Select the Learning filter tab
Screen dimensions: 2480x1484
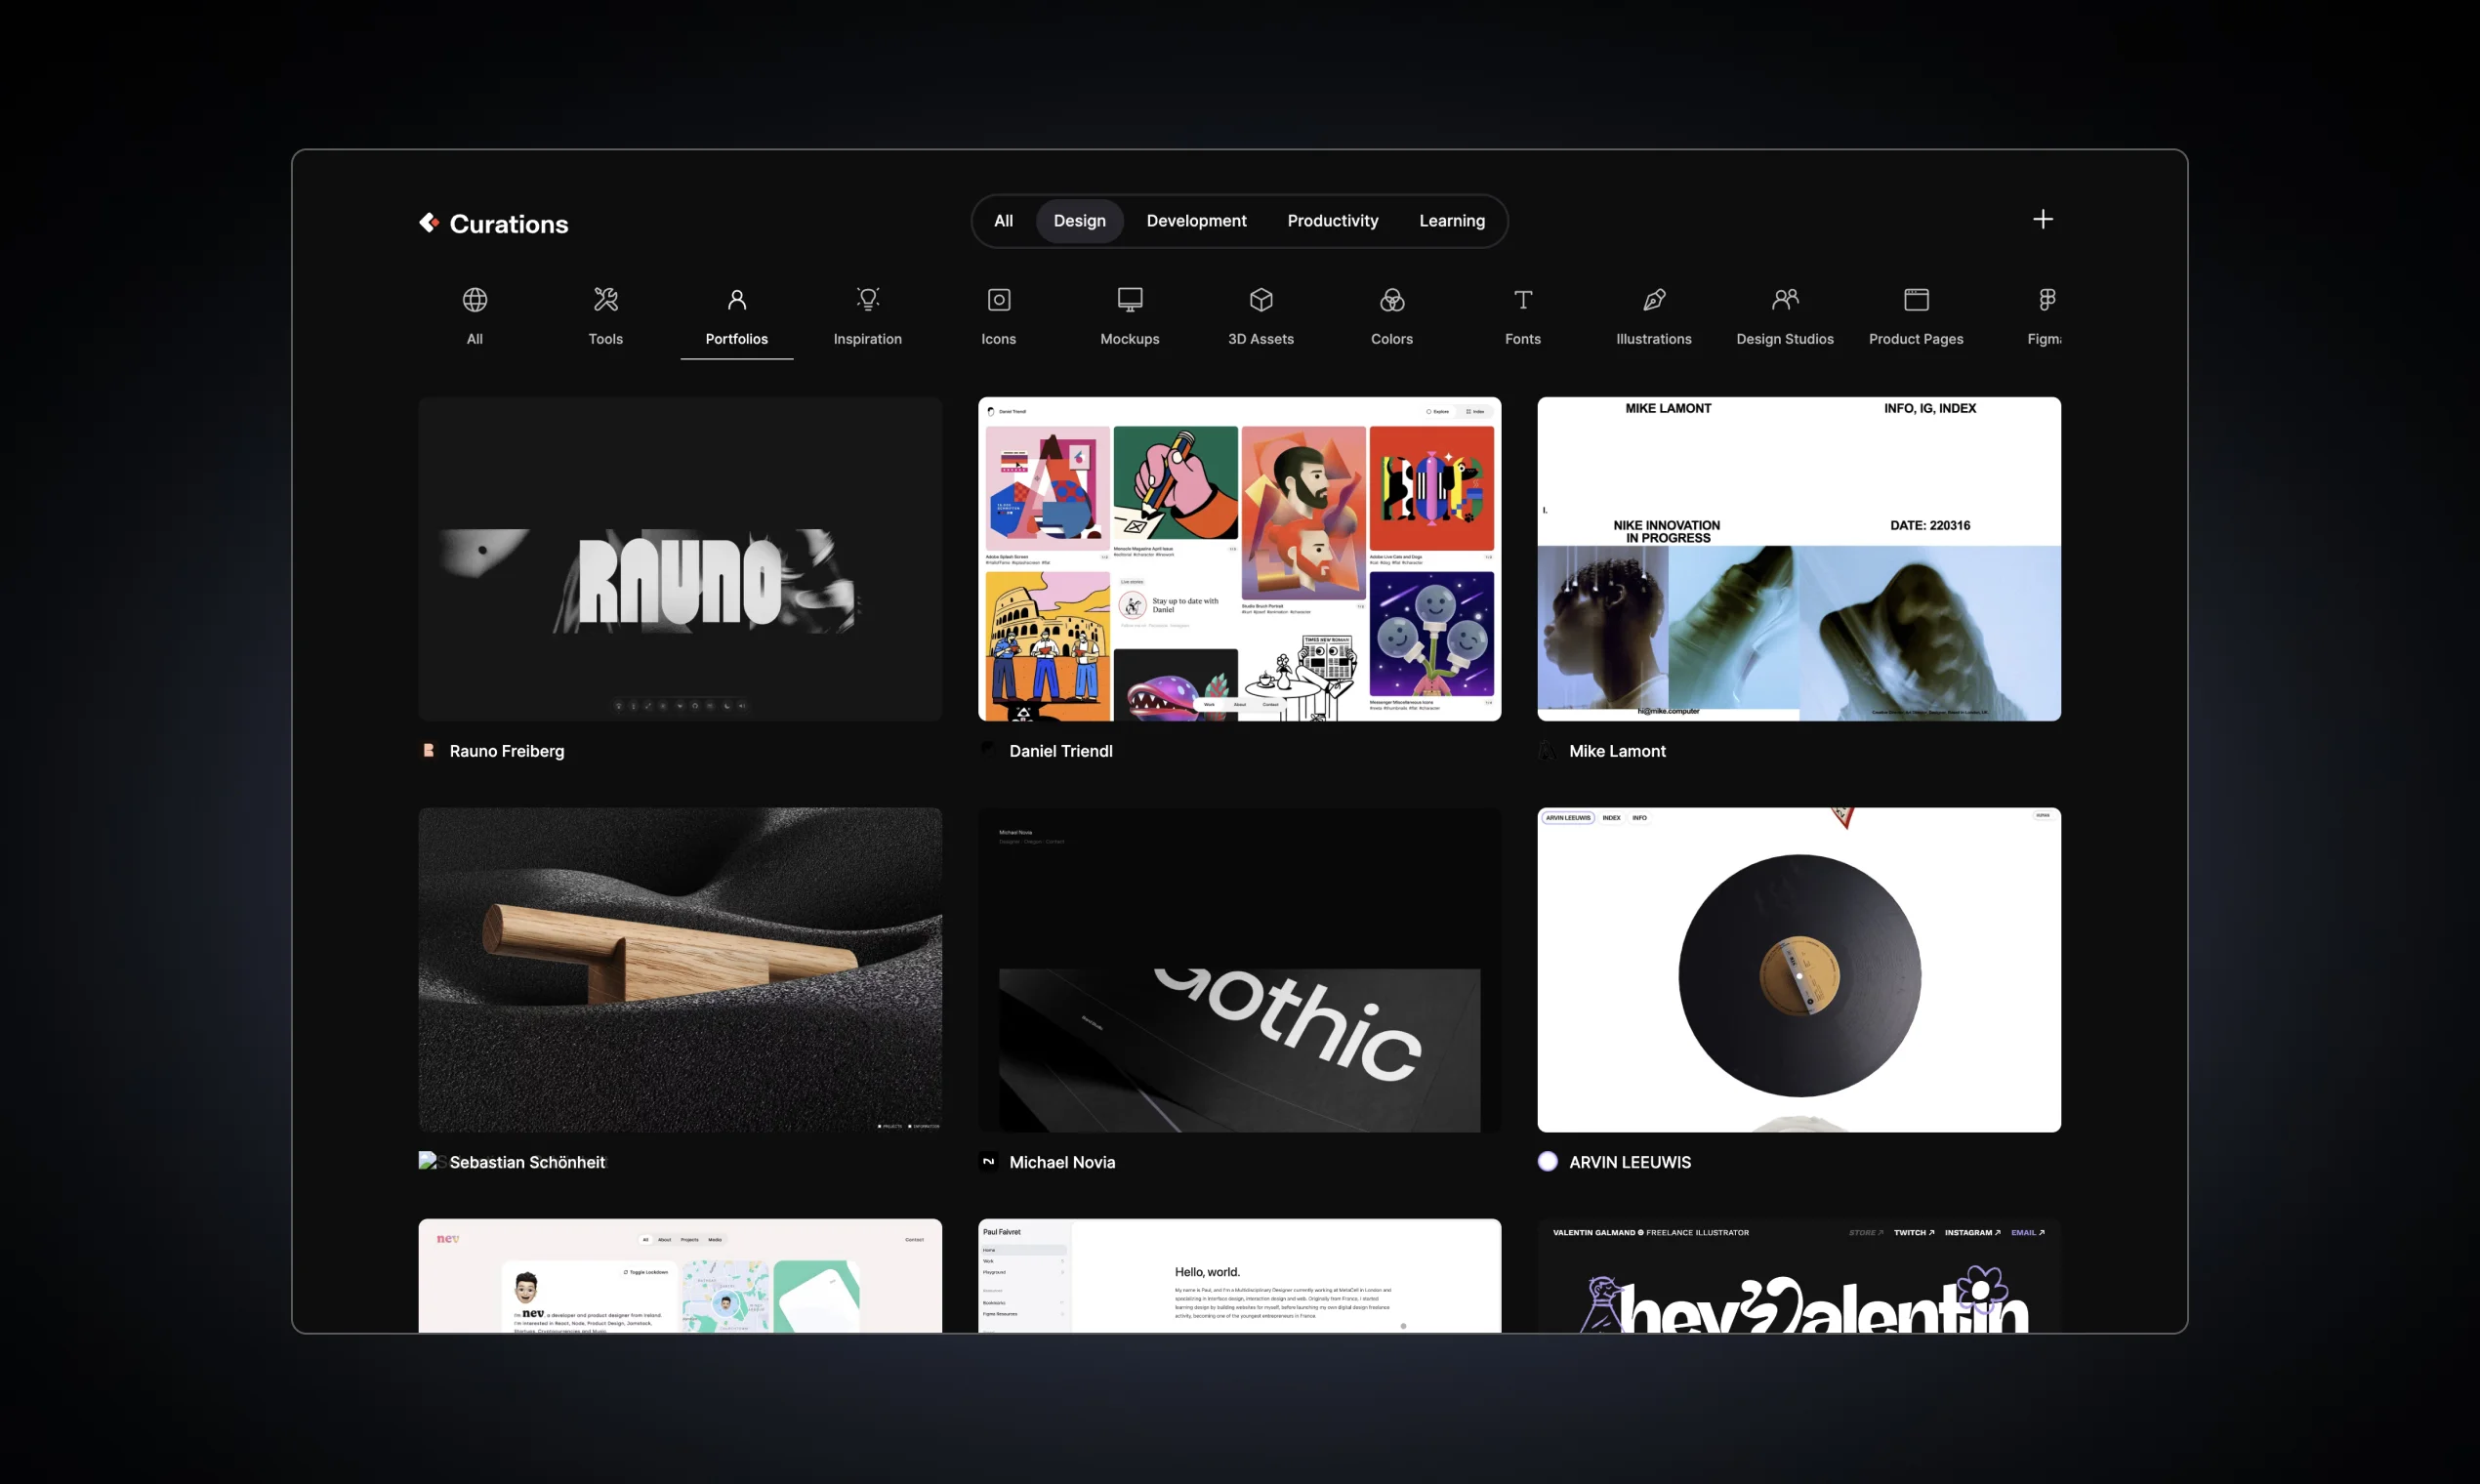[1451, 221]
